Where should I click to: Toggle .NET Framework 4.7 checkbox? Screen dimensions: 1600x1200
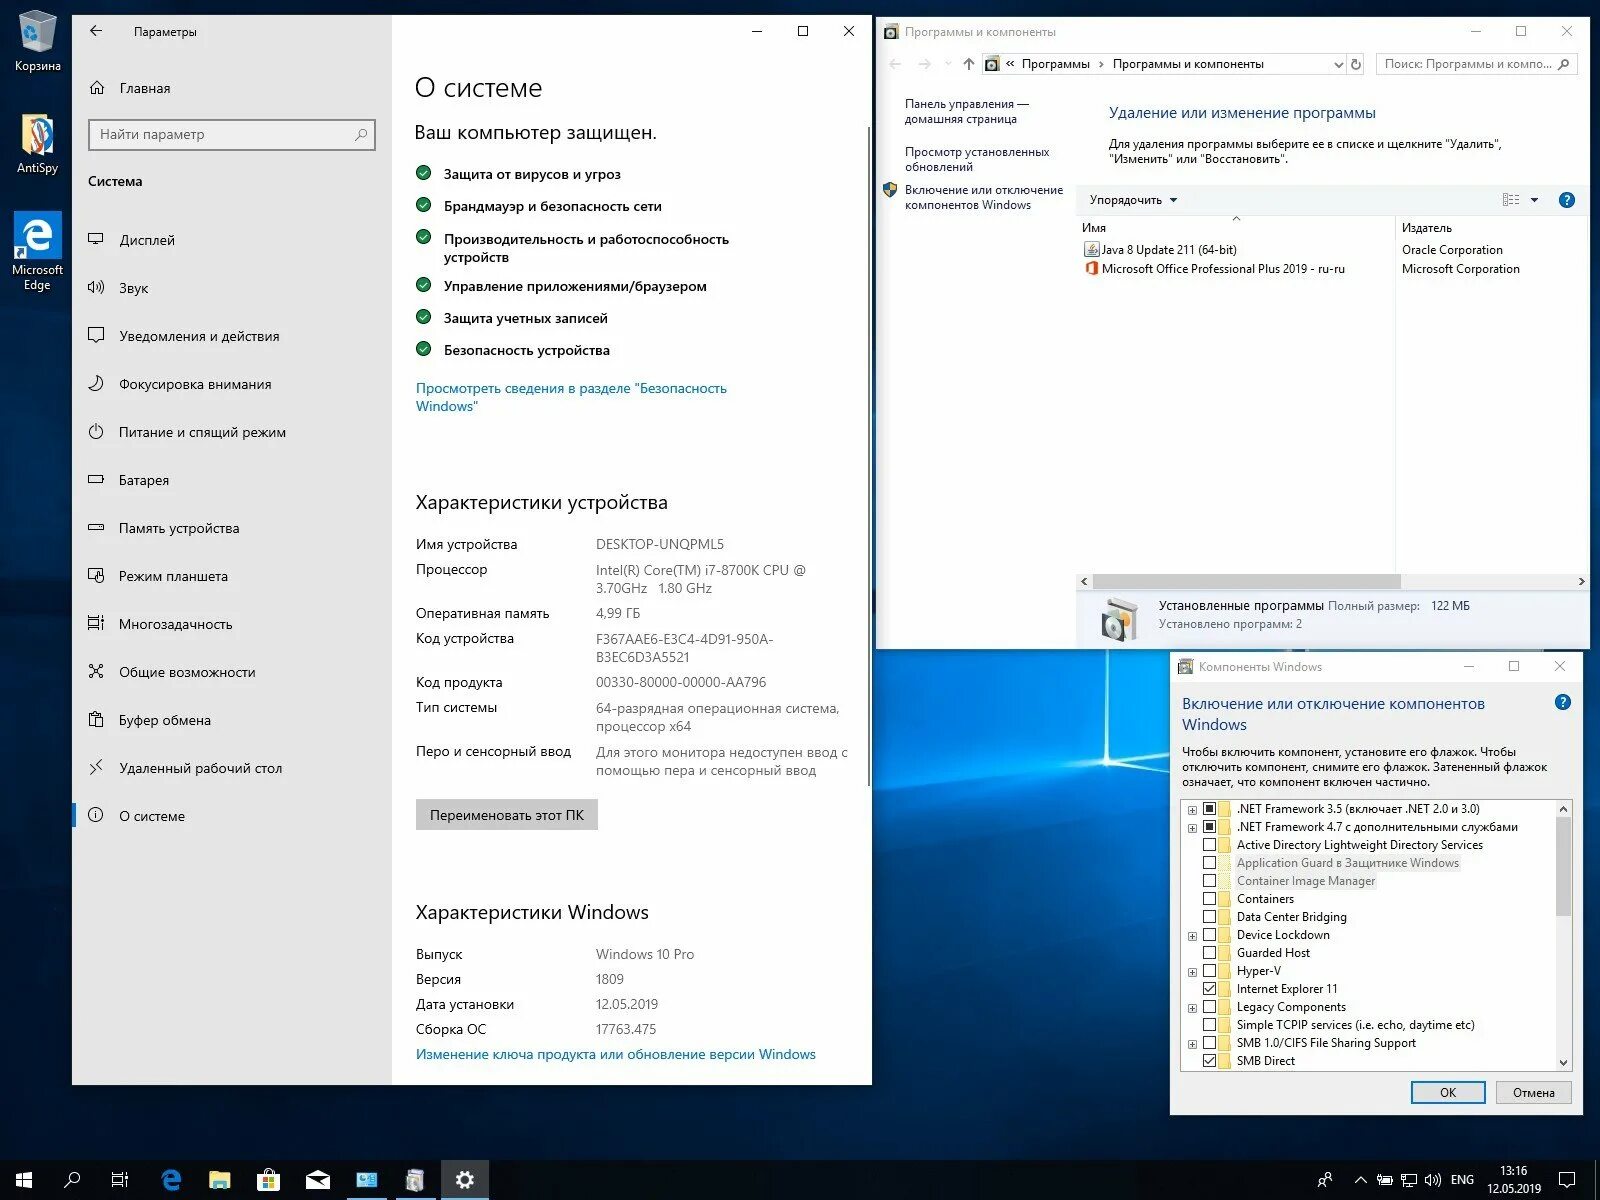(x=1209, y=827)
